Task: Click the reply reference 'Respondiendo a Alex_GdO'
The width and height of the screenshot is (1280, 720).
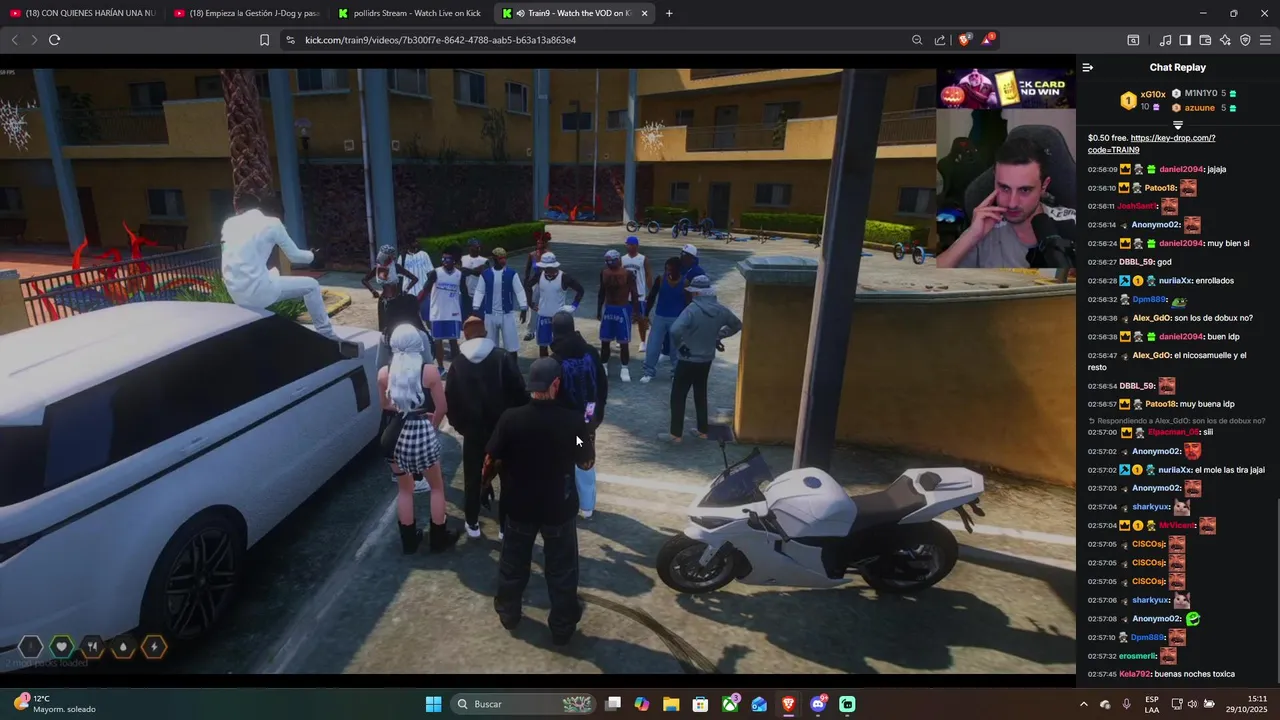Action: tap(1177, 421)
